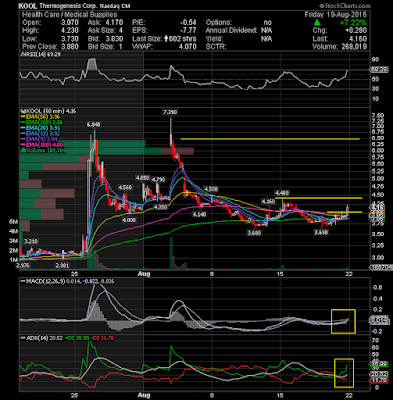Click the 7.290 peak price annotation
Image resolution: width=393 pixels, height=400 pixels.
(x=170, y=112)
